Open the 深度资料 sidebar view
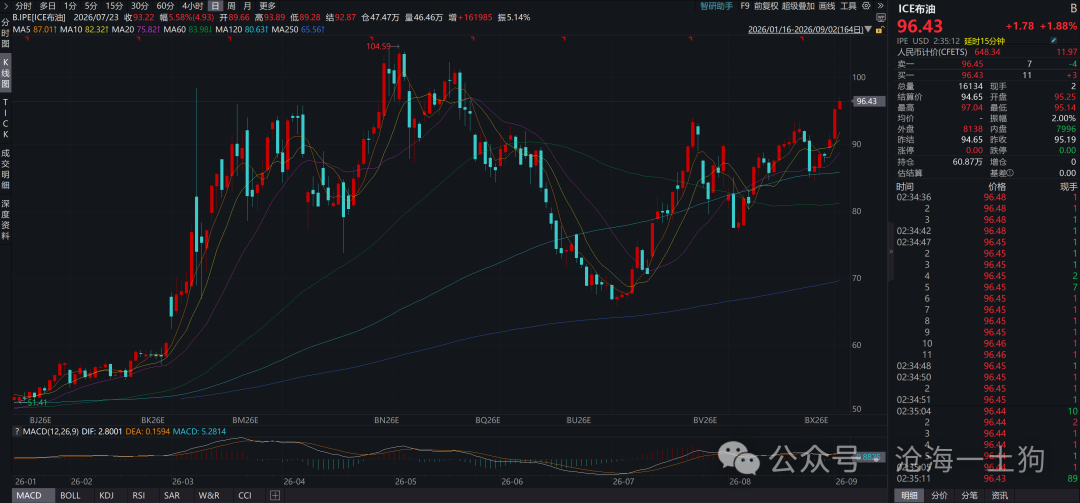 pyautogui.click(x=6, y=220)
